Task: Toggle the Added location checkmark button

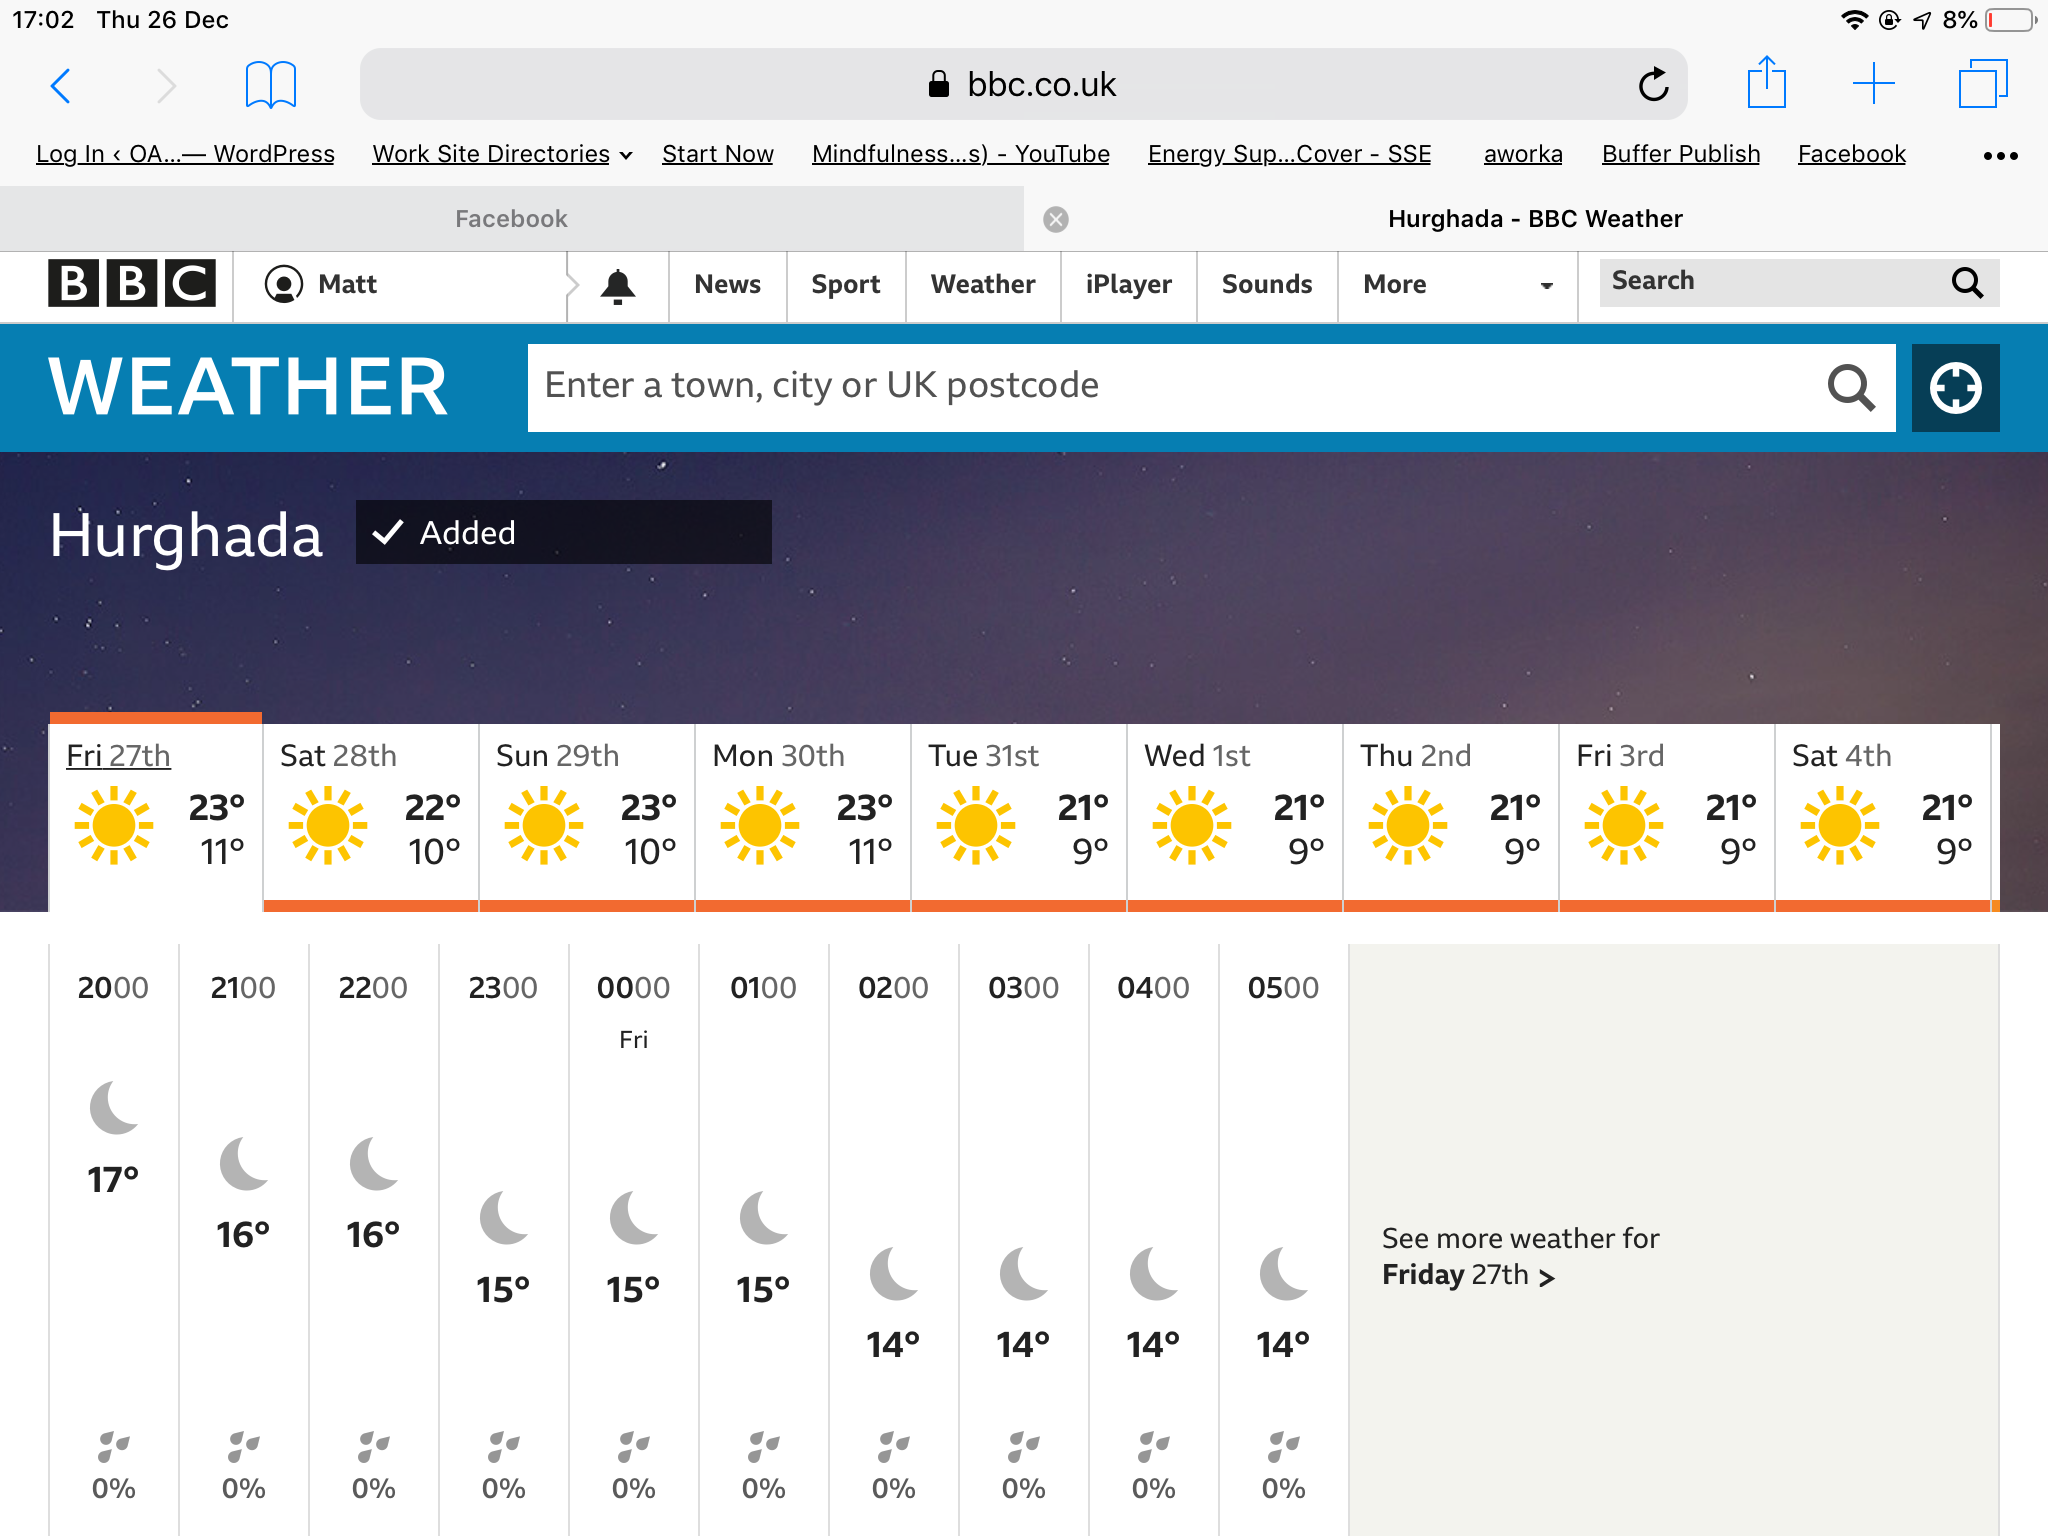Action: [x=563, y=532]
